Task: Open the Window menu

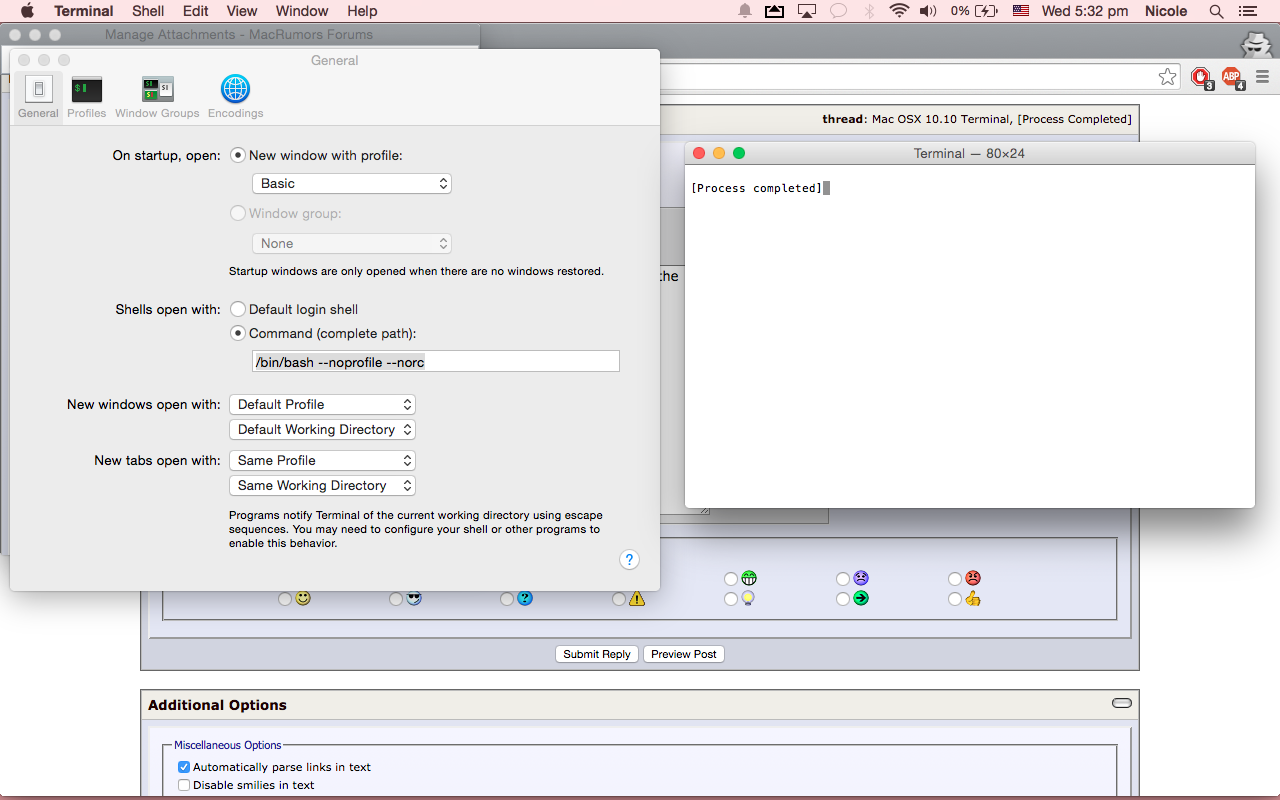Action: click(302, 11)
